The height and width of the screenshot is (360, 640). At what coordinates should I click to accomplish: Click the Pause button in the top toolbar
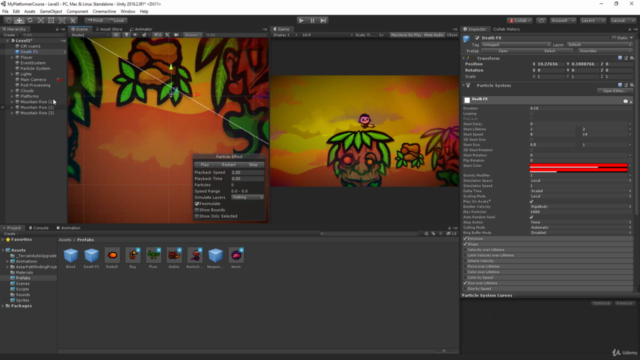pos(312,20)
